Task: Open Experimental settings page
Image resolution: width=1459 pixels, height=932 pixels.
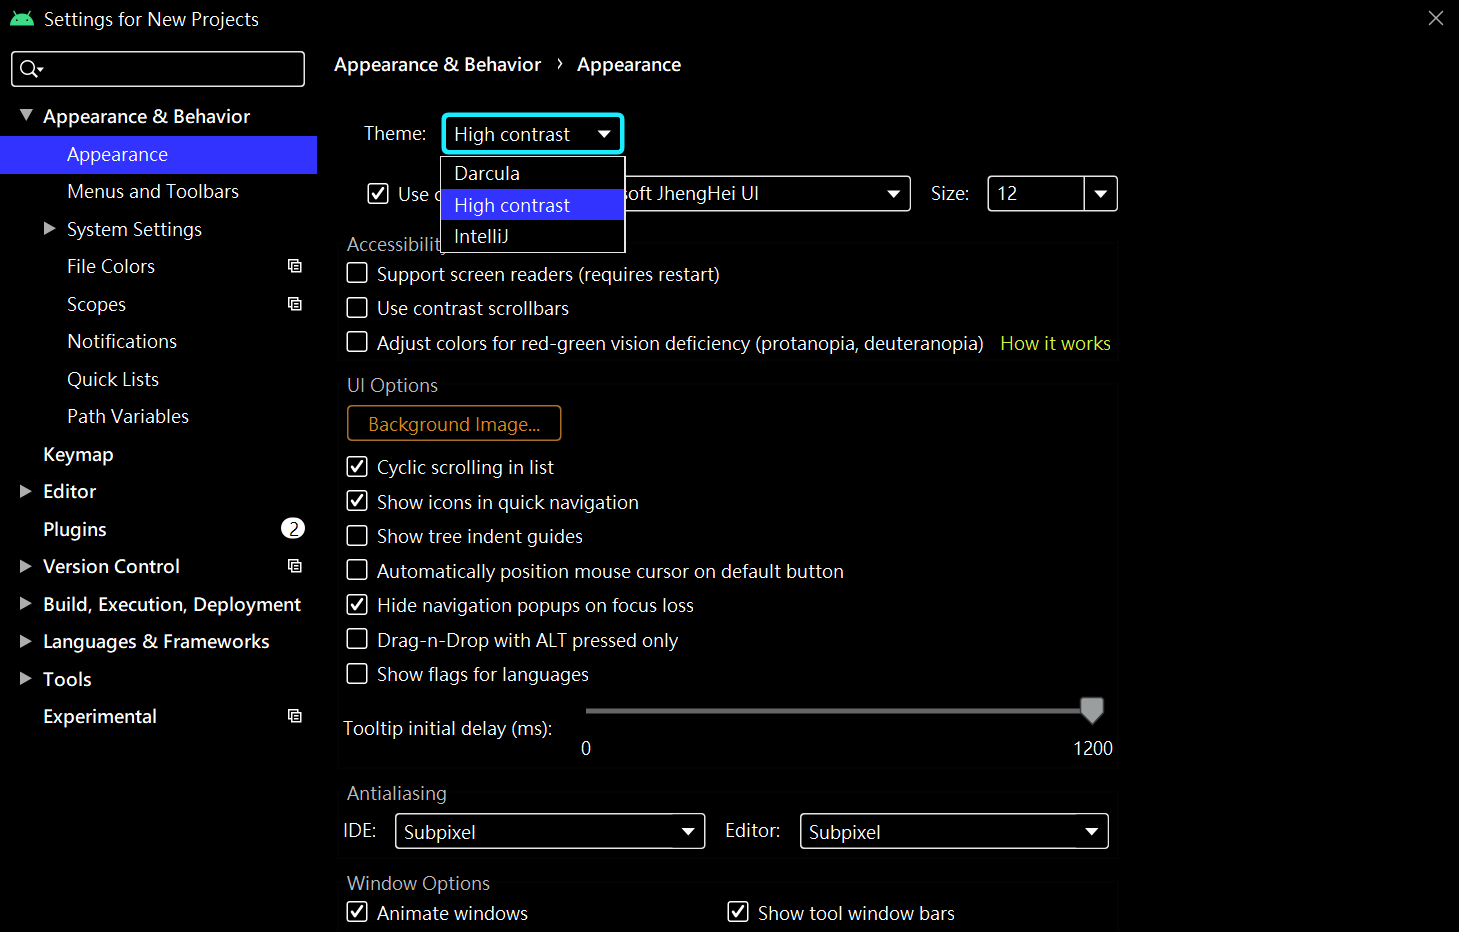Action: tap(100, 716)
